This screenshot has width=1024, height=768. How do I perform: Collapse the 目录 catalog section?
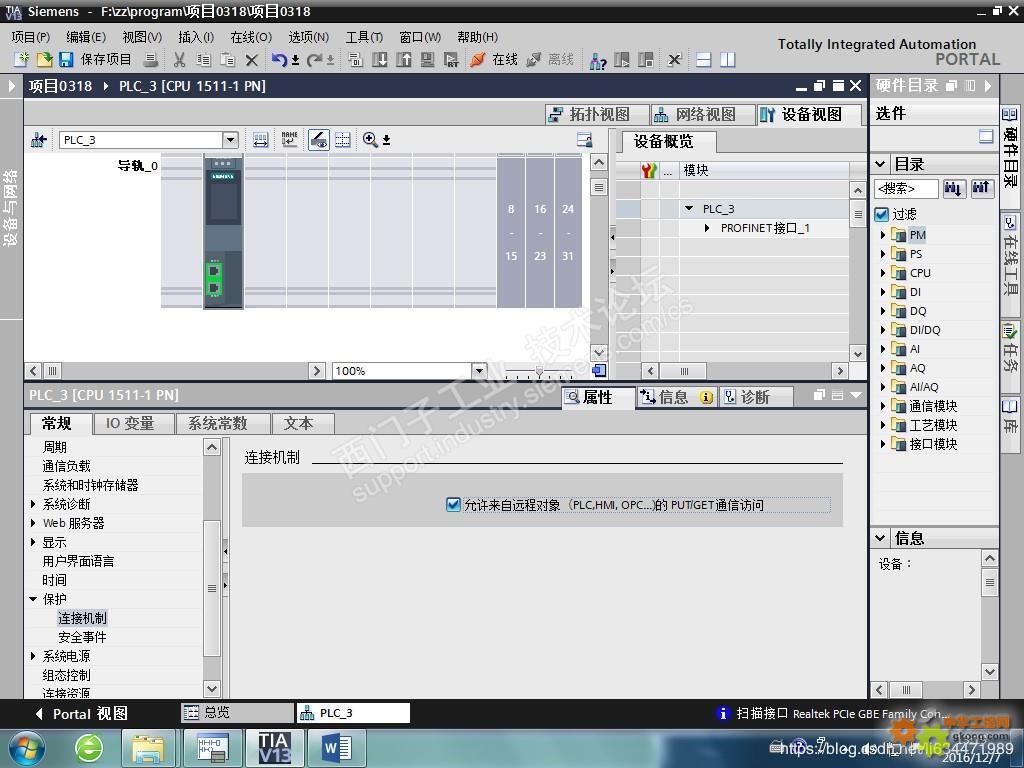click(880, 164)
